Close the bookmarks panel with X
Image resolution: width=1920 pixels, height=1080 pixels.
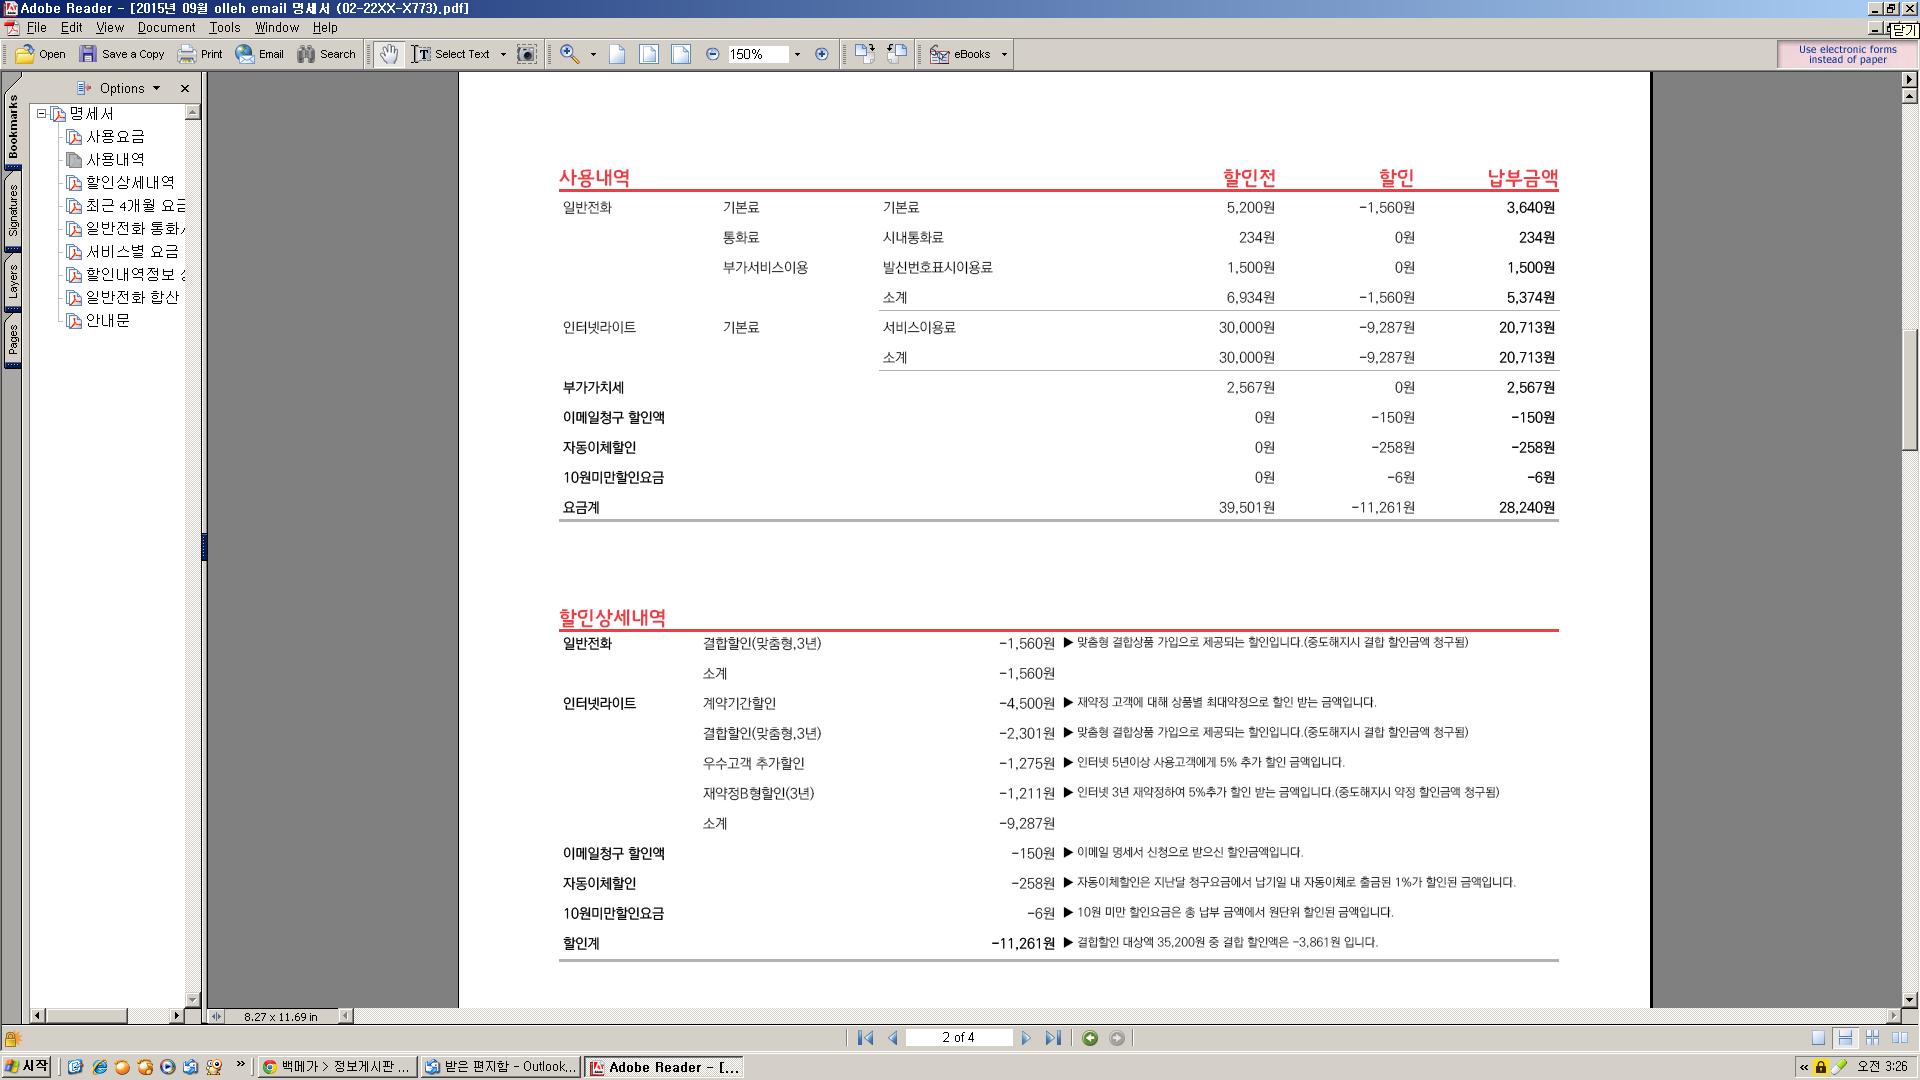point(185,88)
